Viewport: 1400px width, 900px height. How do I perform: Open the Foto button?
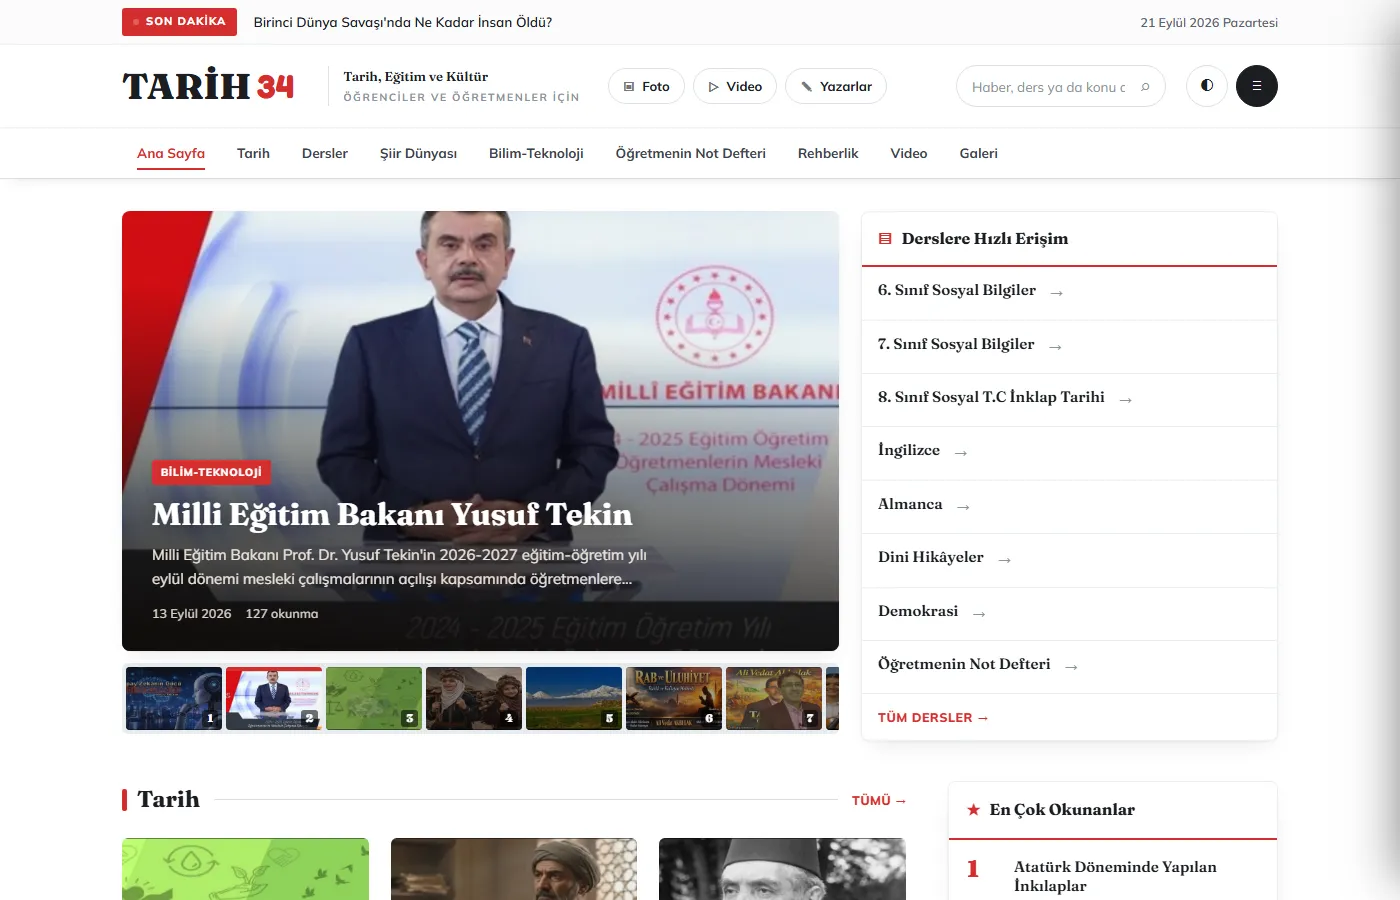[646, 86]
